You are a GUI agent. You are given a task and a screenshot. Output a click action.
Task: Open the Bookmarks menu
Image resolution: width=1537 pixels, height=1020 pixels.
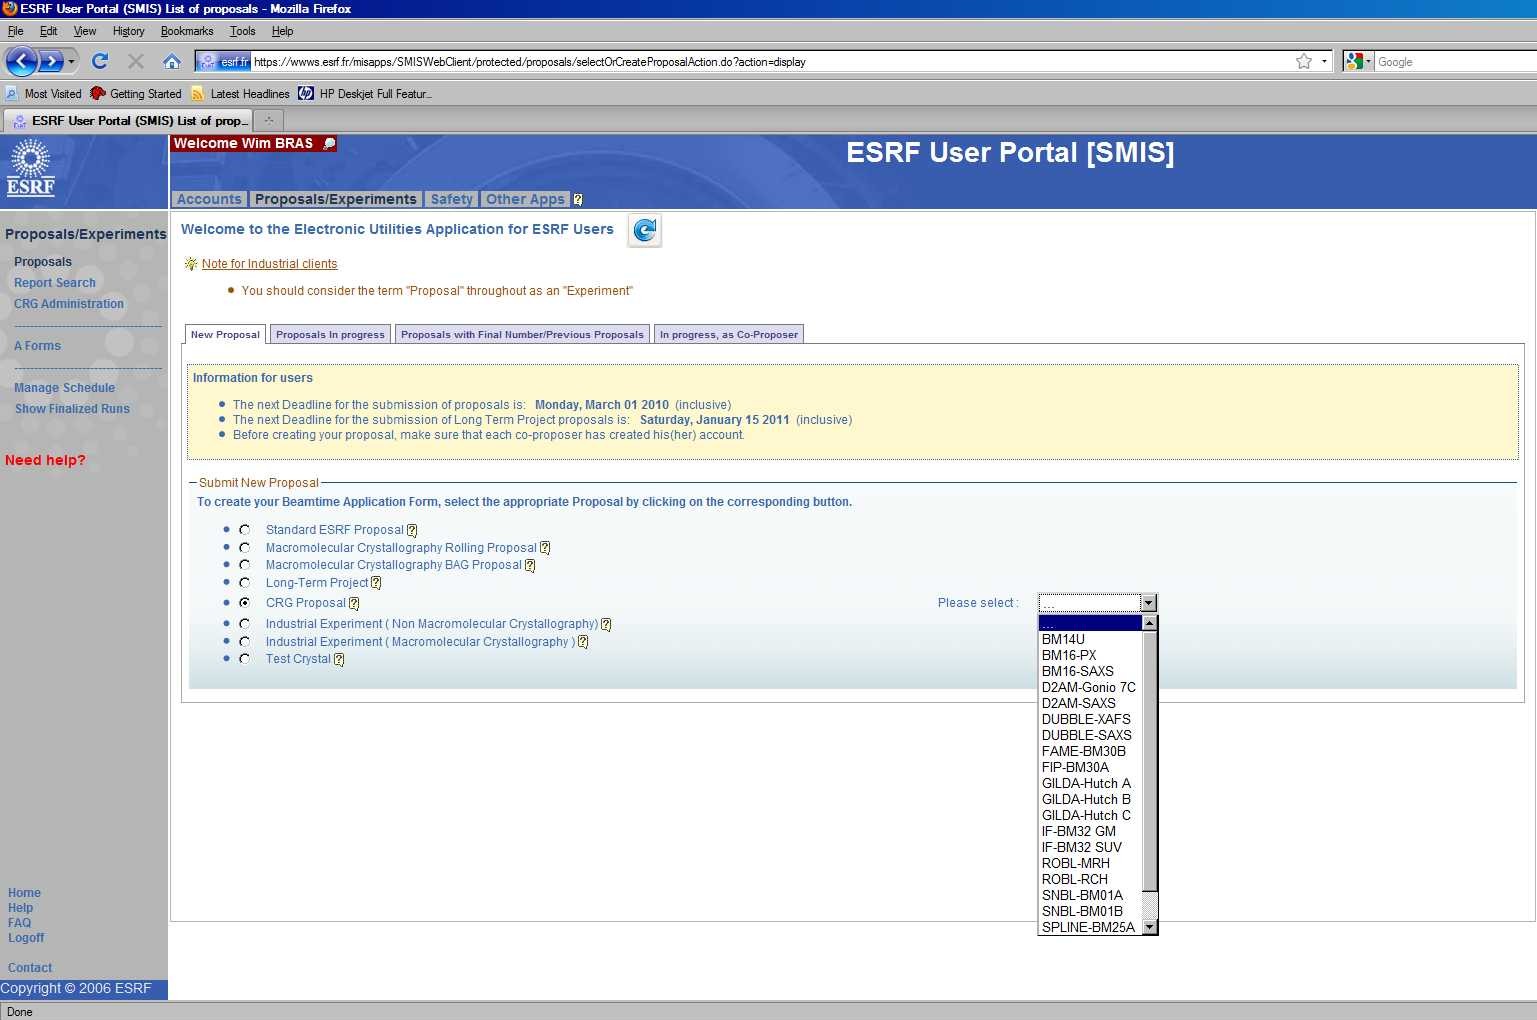click(187, 31)
